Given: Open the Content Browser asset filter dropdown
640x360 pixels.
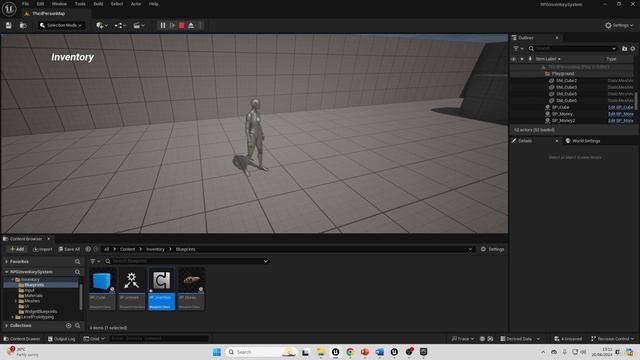Looking at the screenshot, I should [x=96, y=261].
